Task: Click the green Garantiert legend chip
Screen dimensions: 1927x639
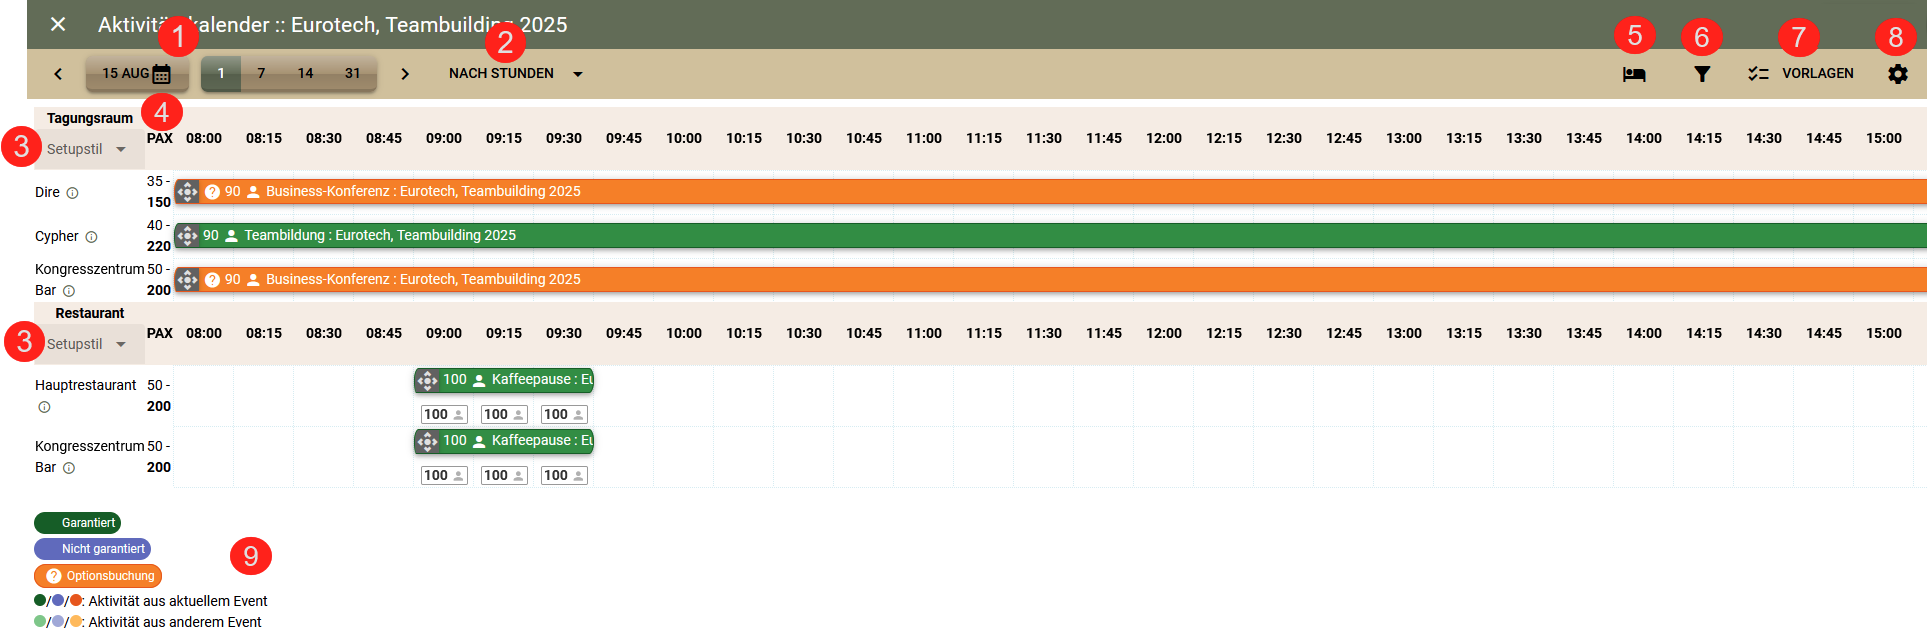Action: [78, 523]
